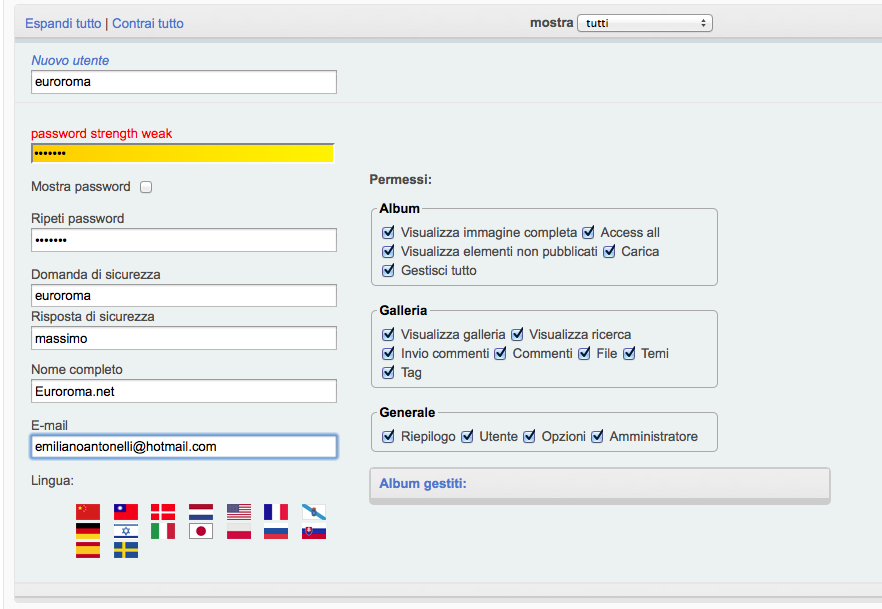Open the mostra tutti dropdown
This screenshot has height=609, width=882.
[645, 23]
